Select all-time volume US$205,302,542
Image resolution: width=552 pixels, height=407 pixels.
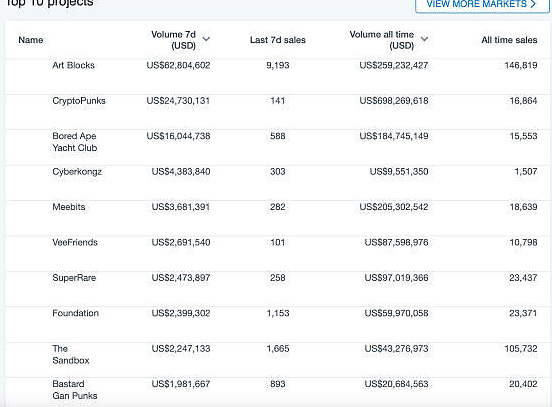point(394,207)
